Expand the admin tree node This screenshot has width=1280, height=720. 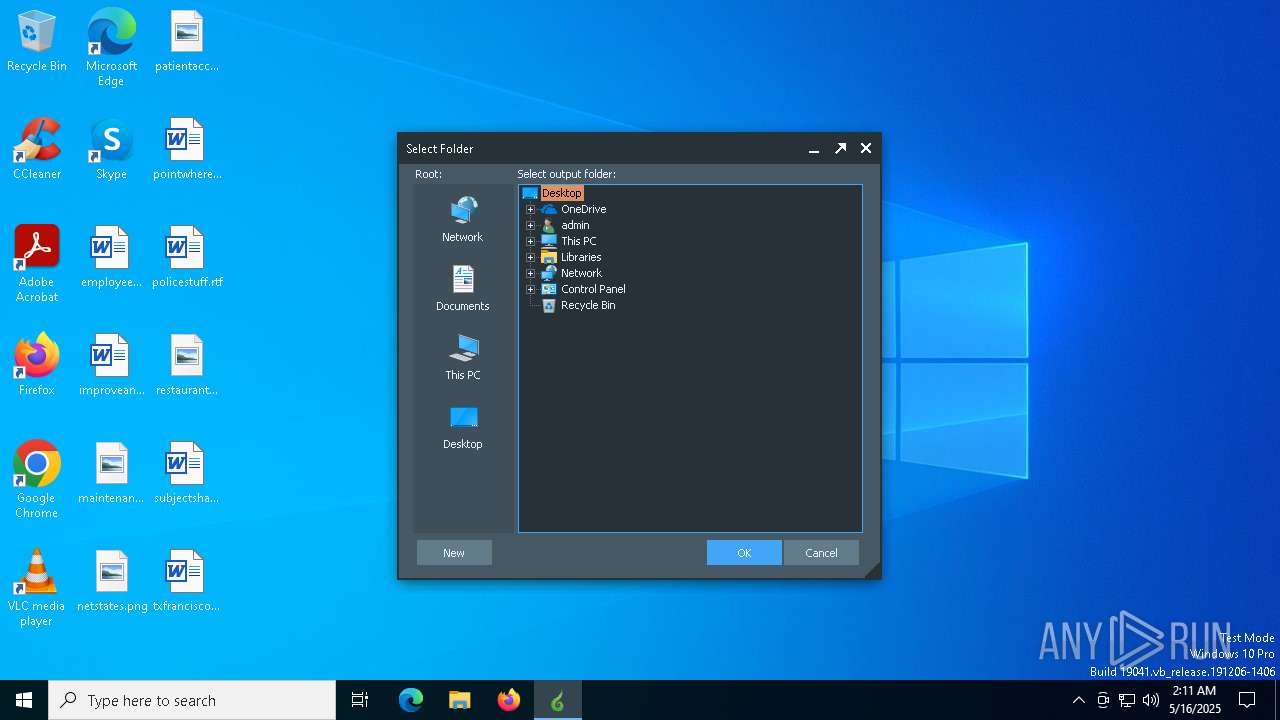click(531, 225)
